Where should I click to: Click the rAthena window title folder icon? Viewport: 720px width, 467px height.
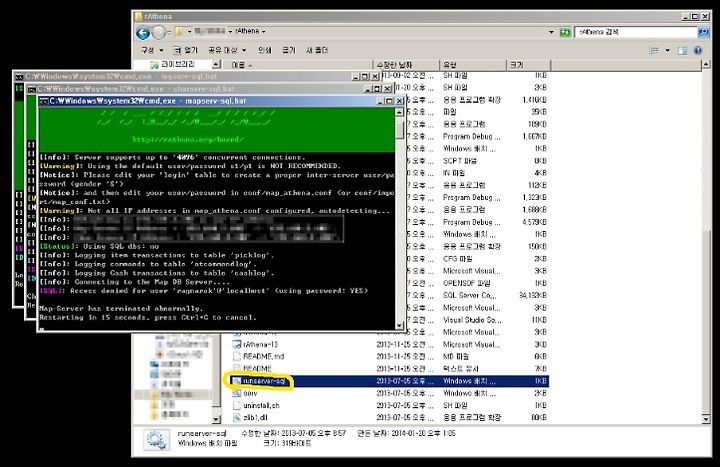coord(138,16)
